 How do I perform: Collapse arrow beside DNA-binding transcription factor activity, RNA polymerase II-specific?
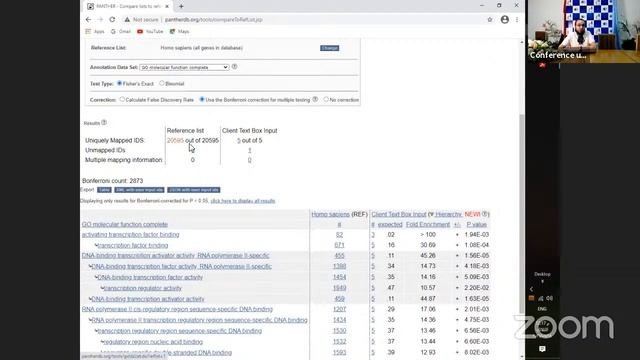(x=90, y=267)
